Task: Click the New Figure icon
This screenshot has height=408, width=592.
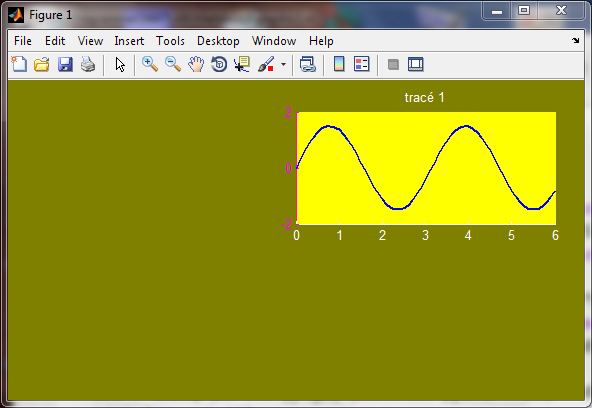Action: [x=19, y=64]
